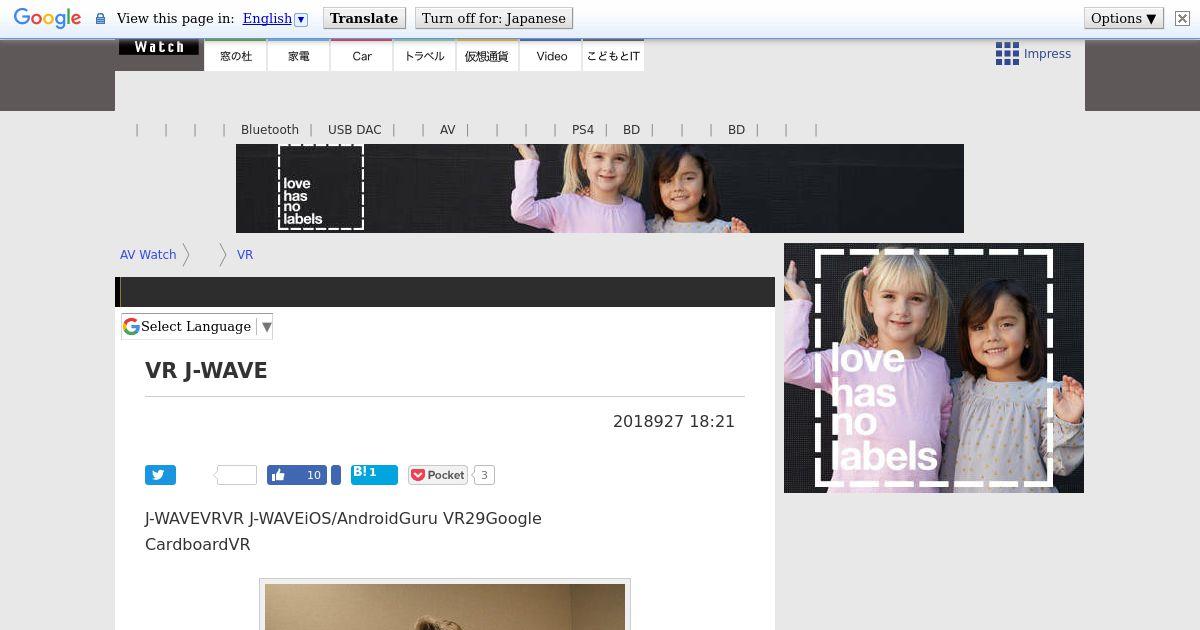Click the secure lock icon in translate bar
The width and height of the screenshot is (1200, 630).
(x=100, y=19)
